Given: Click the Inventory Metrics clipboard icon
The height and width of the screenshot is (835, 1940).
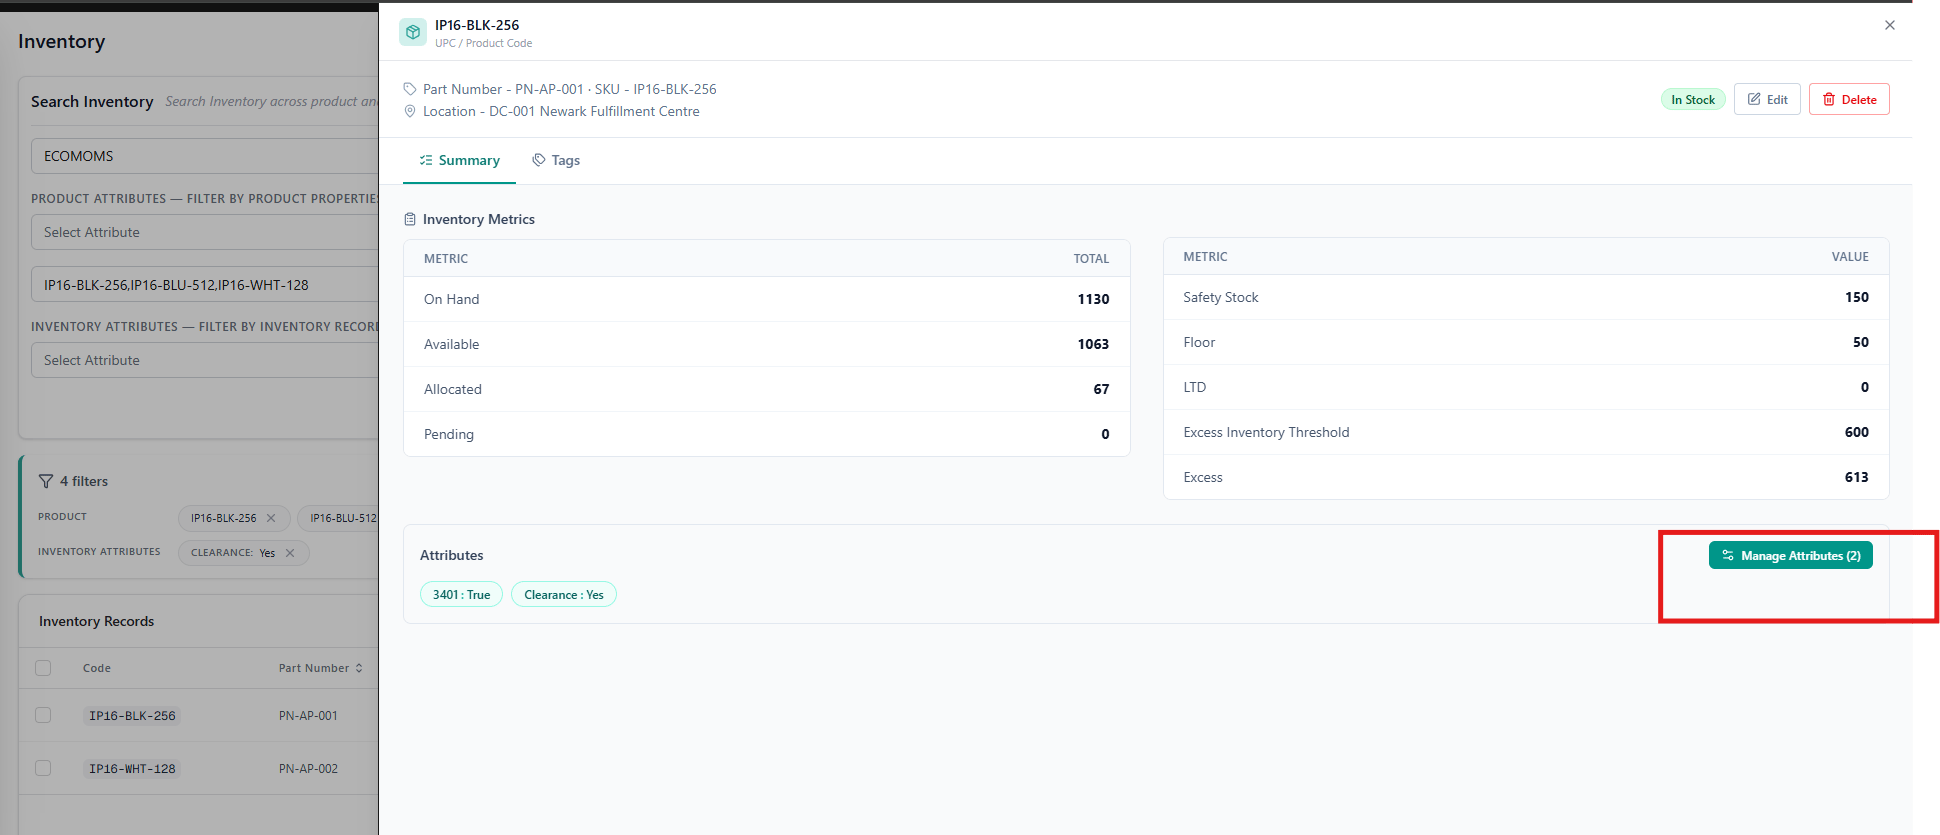Looking at the screenshot, I should click(410, 219).
